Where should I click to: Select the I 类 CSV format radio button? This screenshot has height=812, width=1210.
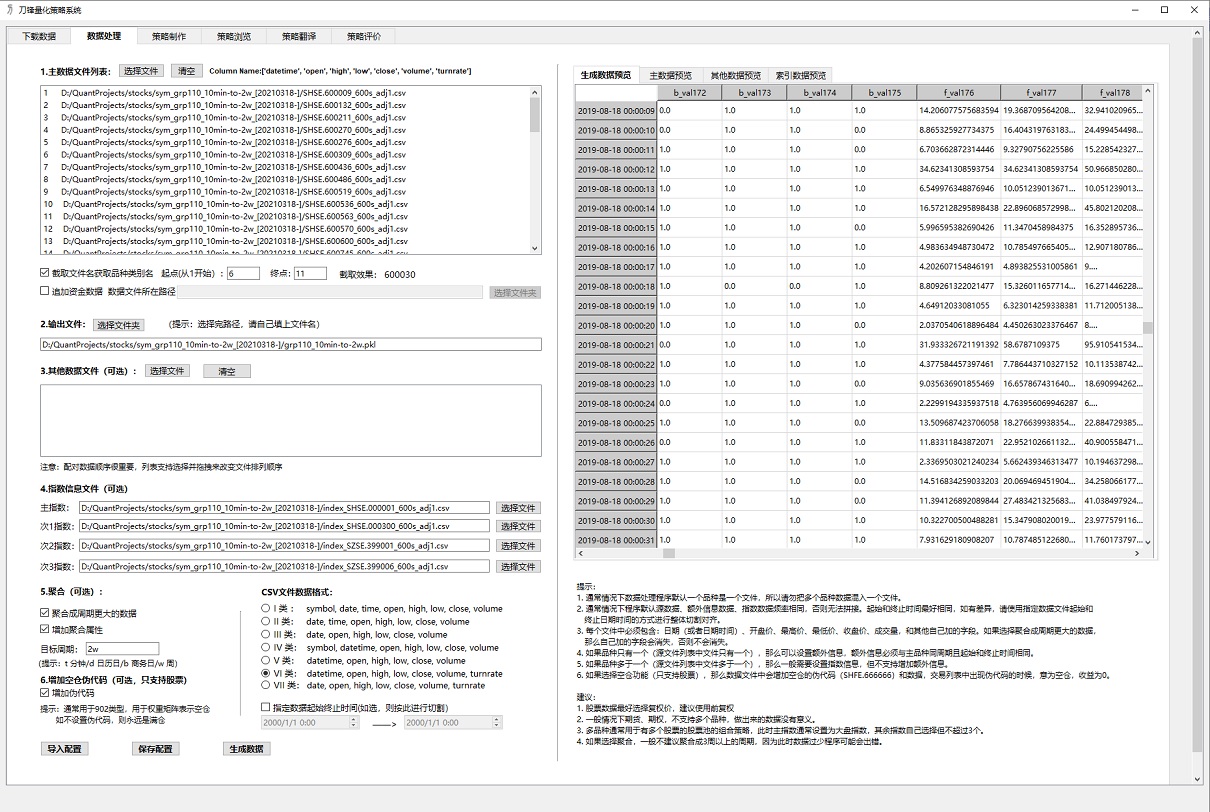[265, 608]
